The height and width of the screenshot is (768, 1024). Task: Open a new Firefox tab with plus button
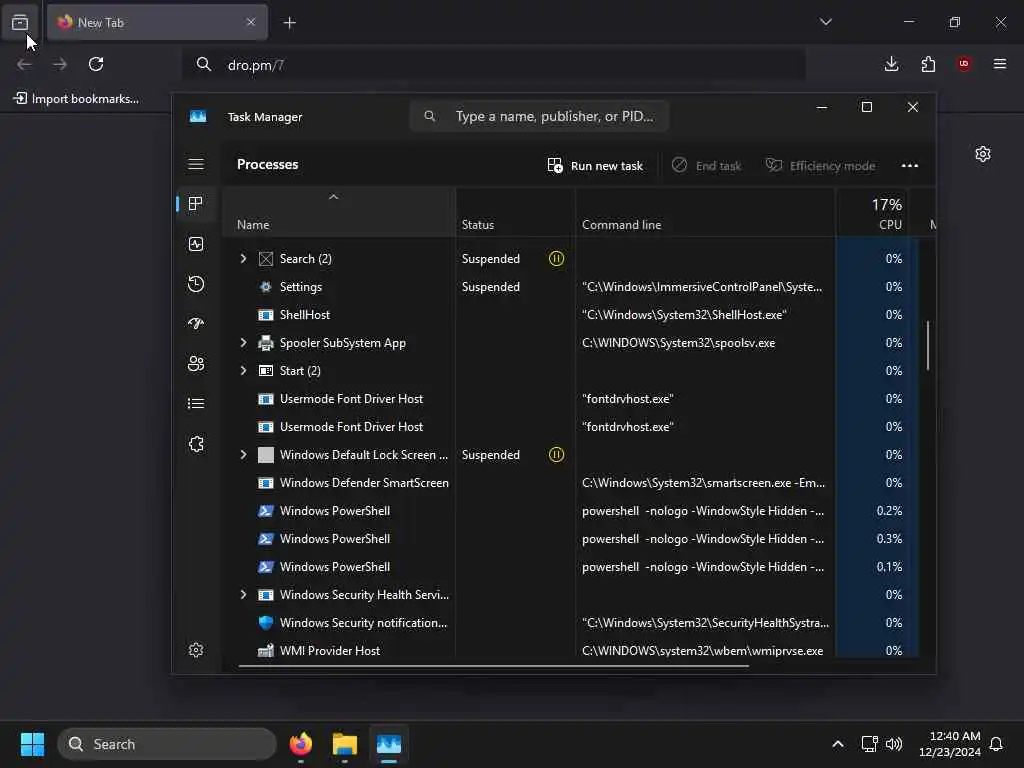point(289,23)
